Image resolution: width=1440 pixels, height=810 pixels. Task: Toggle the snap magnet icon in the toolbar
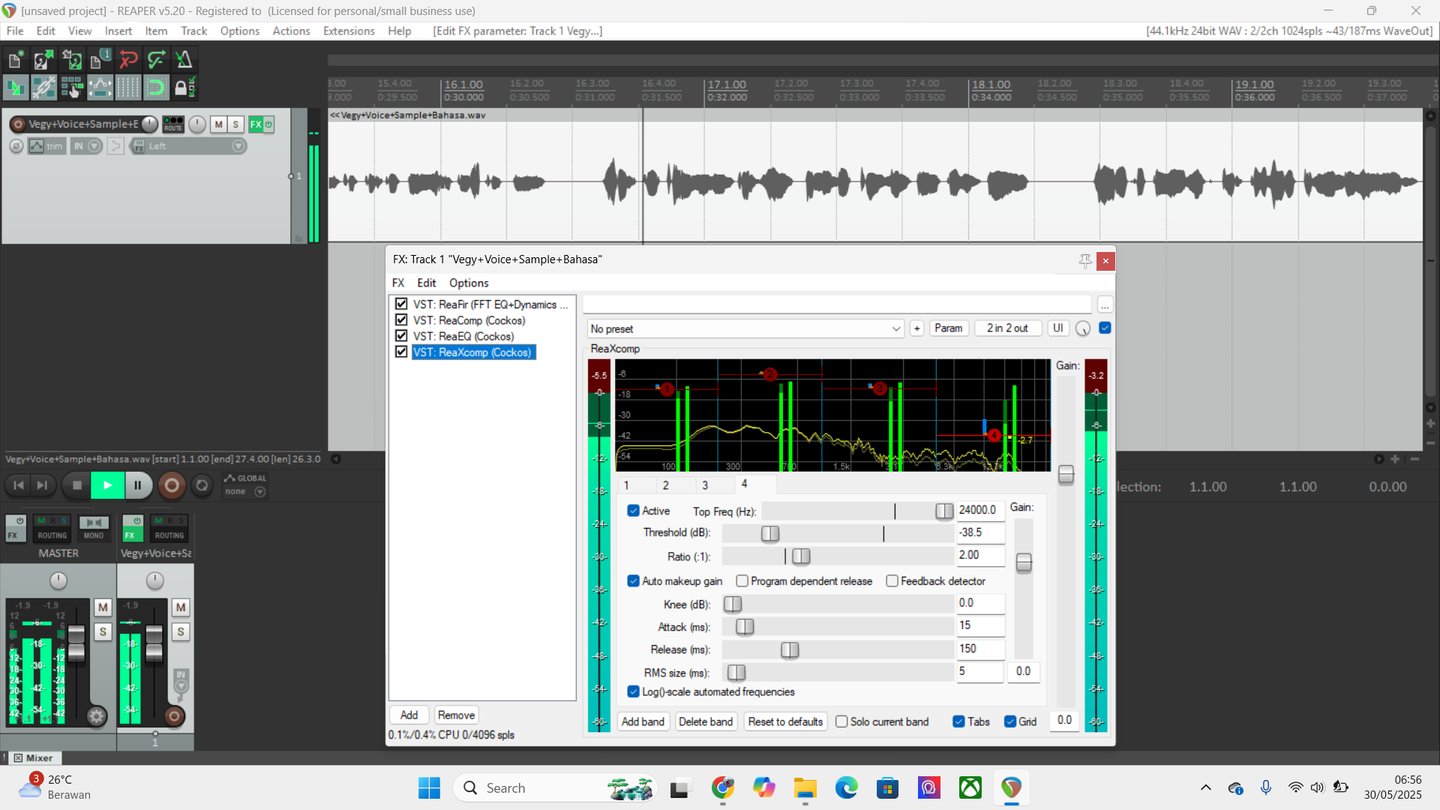(157, 88)
